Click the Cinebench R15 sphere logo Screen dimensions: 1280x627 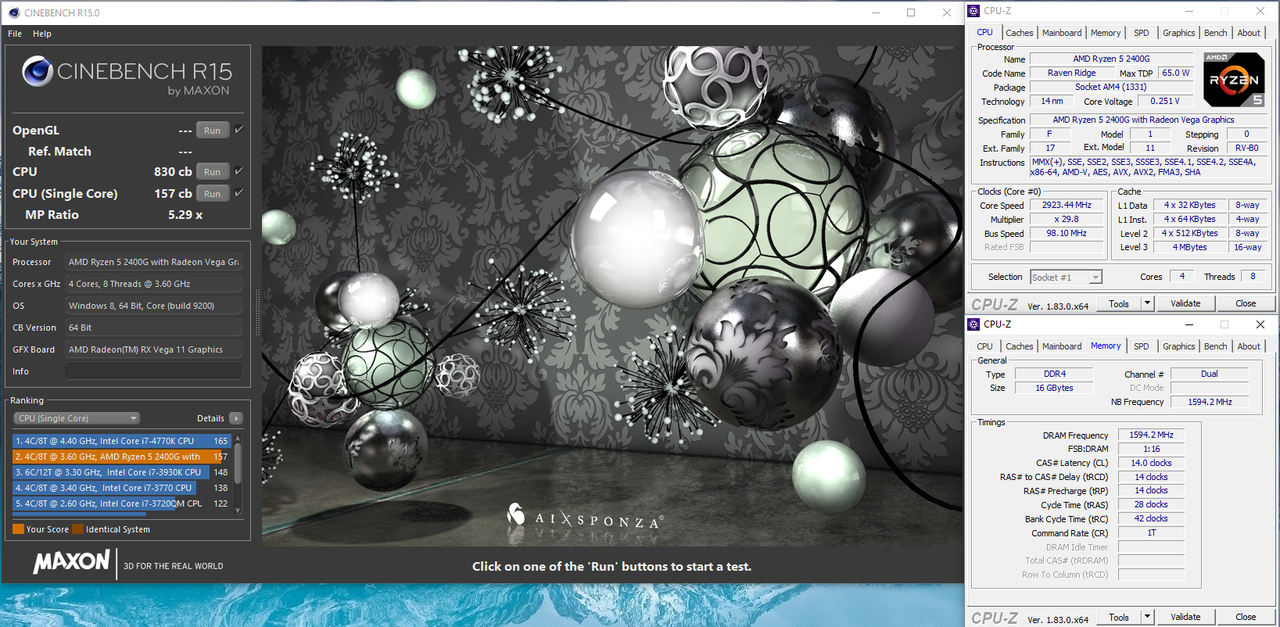pyautogui.click(x=38, y=72)
